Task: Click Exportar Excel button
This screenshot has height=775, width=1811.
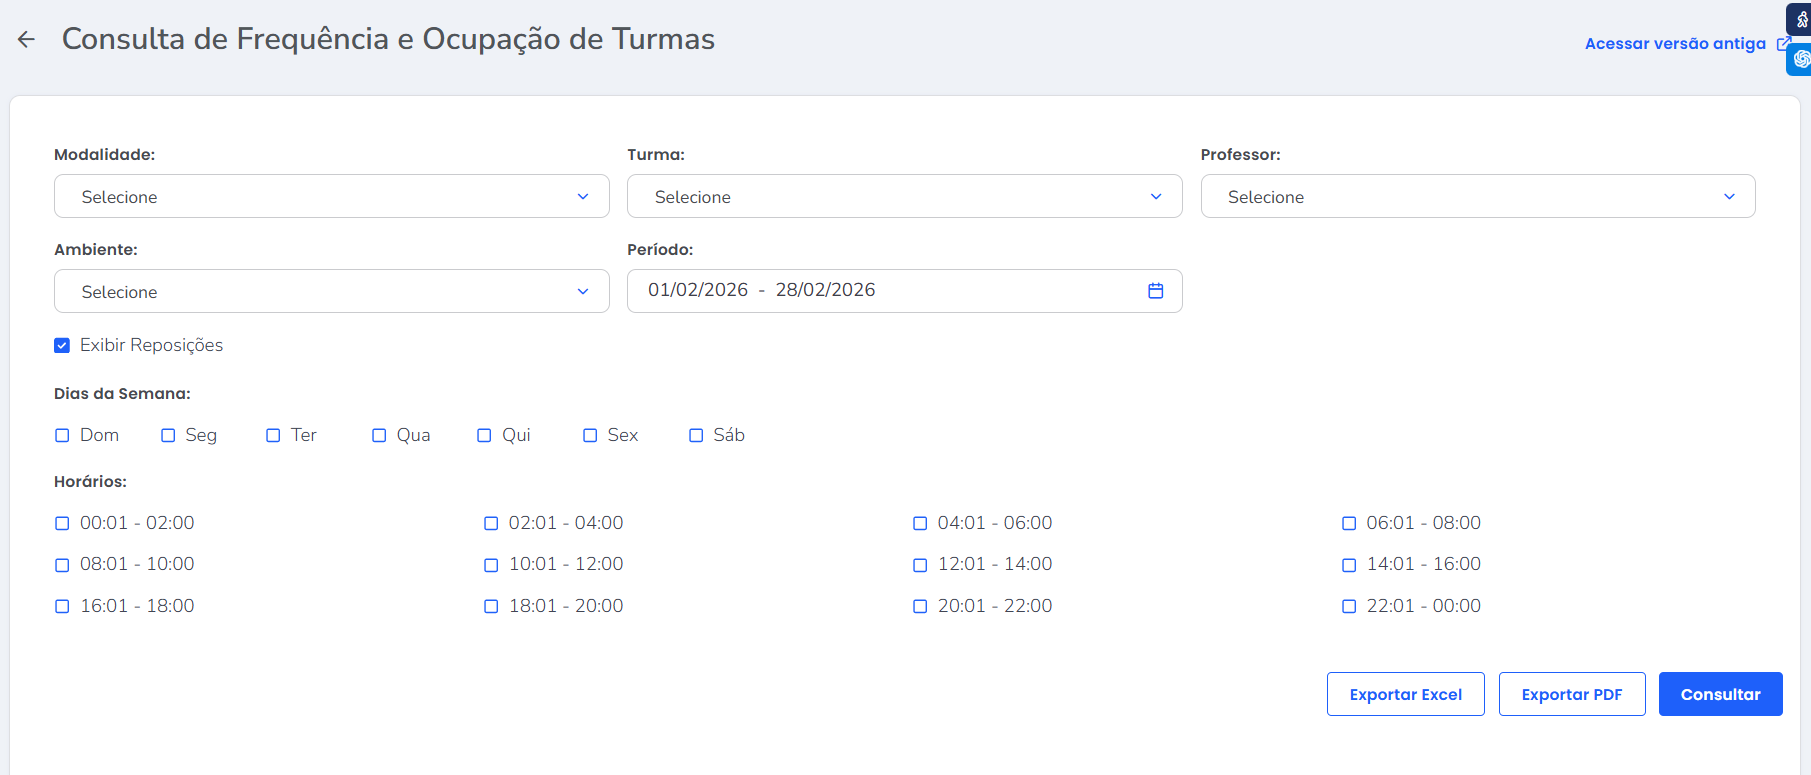Action: tap(1405, 694)
